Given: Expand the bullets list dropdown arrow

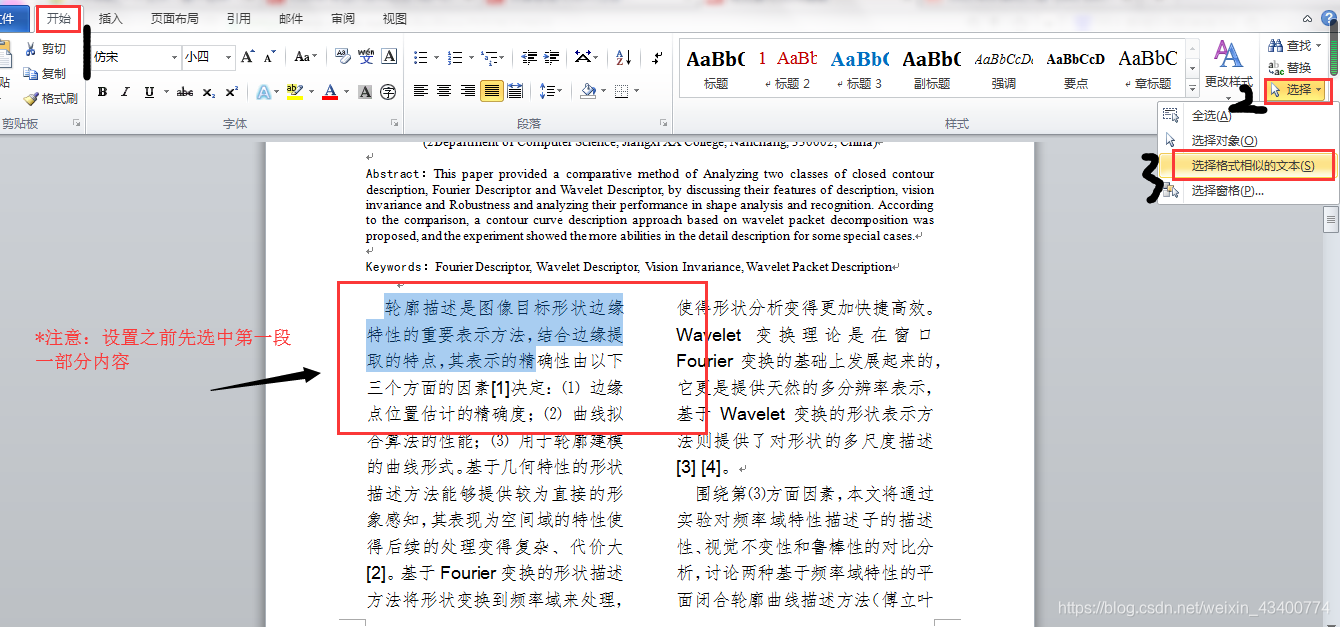Looking at the screenshot, I should 434,57.
